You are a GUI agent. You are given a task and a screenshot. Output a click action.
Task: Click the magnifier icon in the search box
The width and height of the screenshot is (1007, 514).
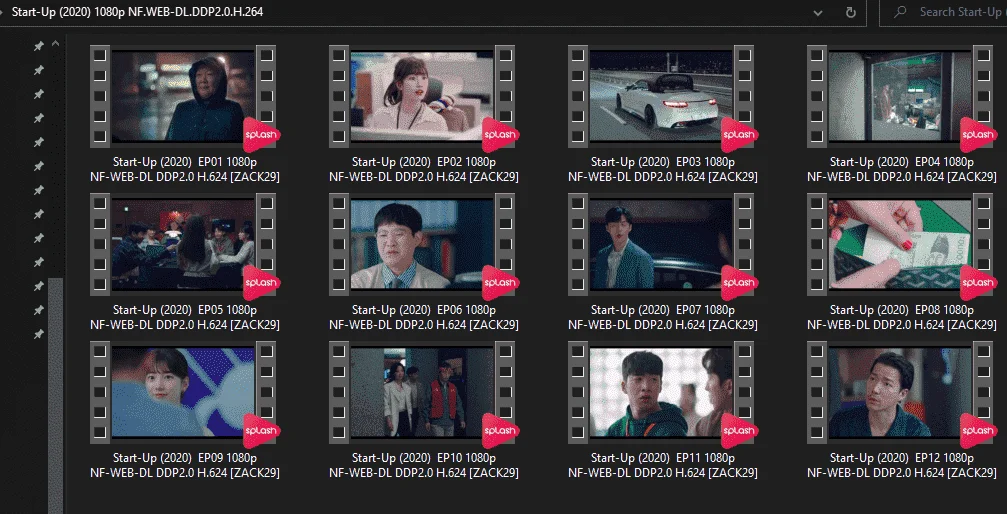click(900, 12)
